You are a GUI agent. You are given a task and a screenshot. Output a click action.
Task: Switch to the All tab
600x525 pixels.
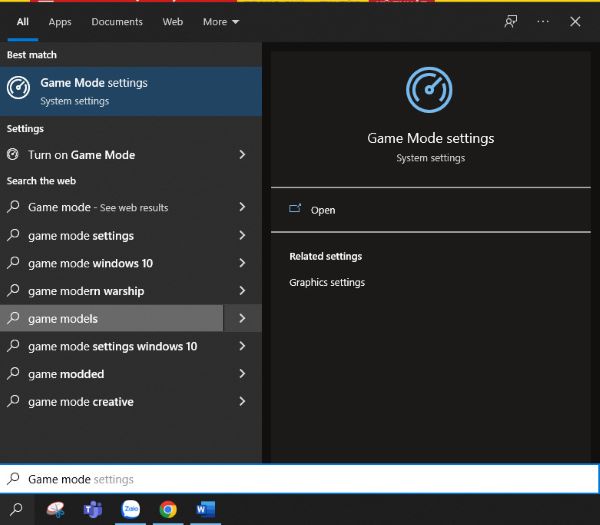click(x=23, y=22)
